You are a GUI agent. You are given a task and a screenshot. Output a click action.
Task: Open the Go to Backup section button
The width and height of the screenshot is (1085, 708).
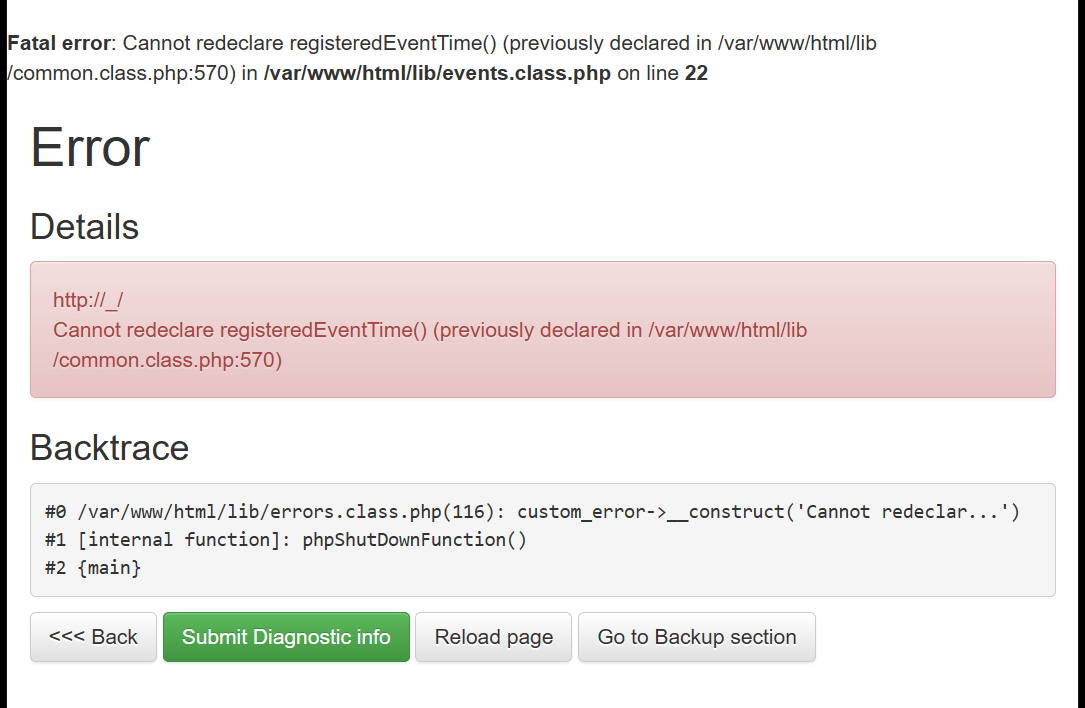697,637
